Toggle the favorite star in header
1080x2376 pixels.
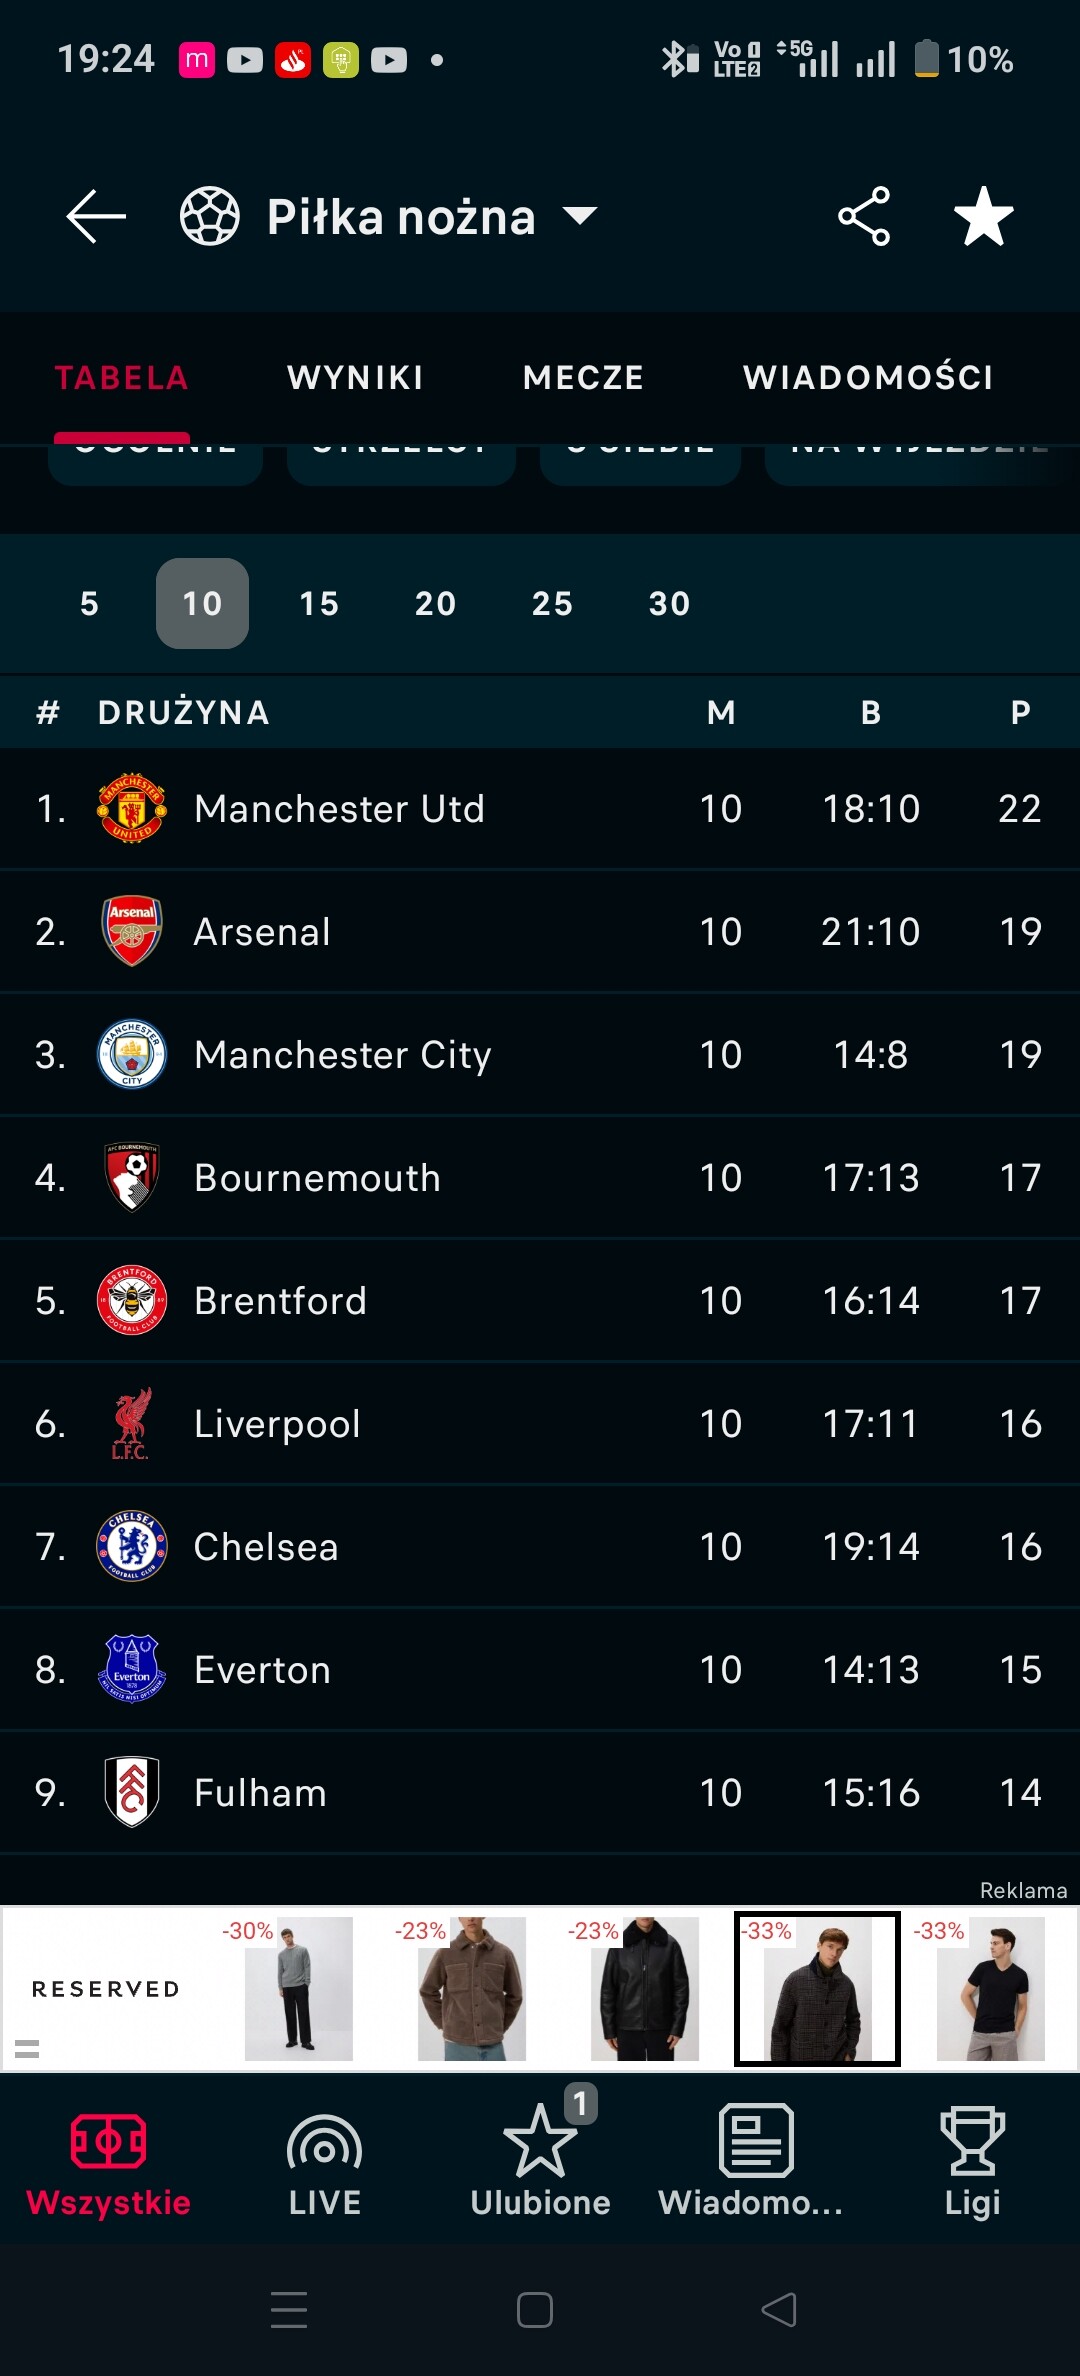point(984,216)
